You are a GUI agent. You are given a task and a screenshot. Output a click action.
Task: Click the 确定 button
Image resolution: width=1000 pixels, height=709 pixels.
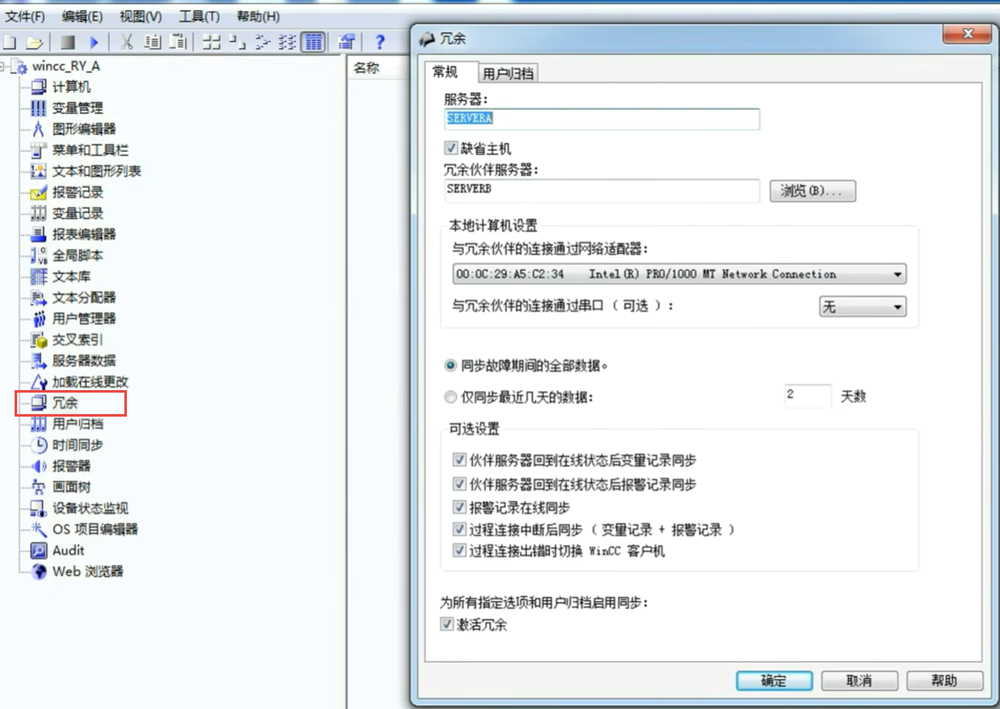click(x=773, y=680)
